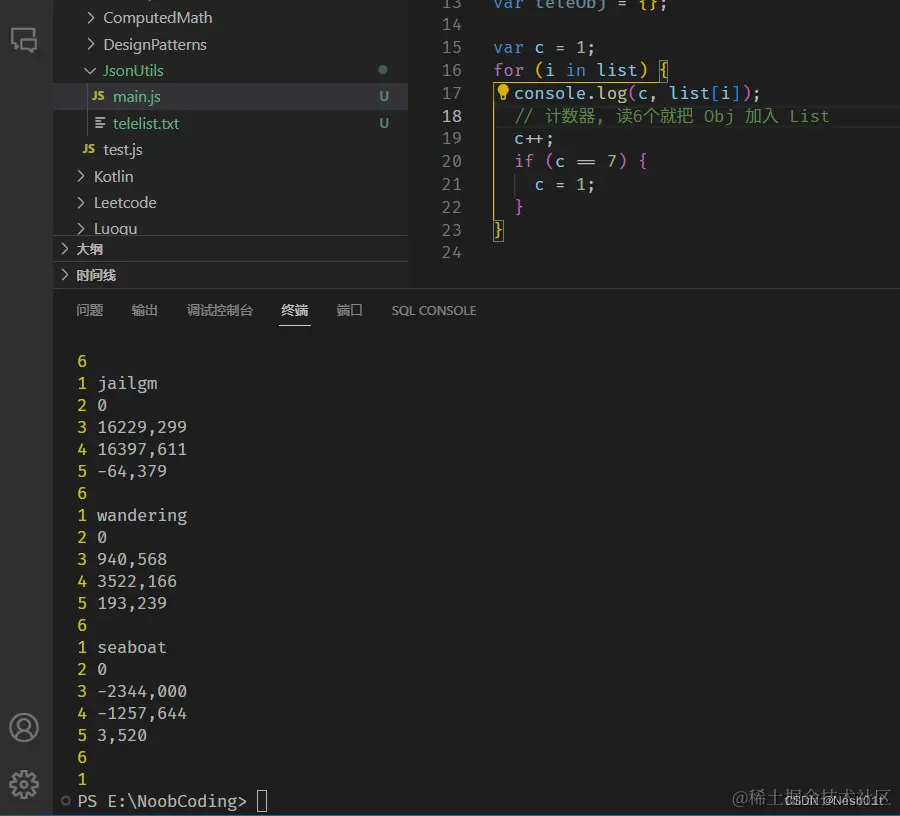Click '3,520' in terminal output
900x816 pixels.
tap(122, 735)
